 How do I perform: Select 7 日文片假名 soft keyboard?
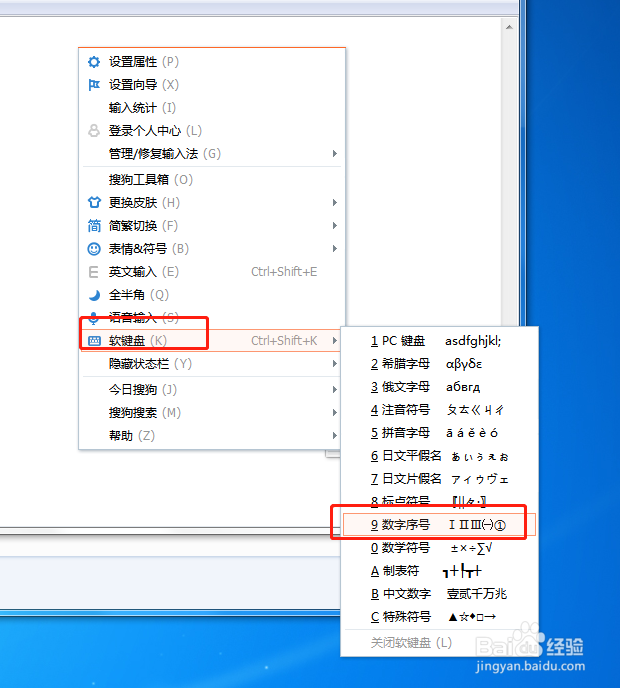coord(439,479)
